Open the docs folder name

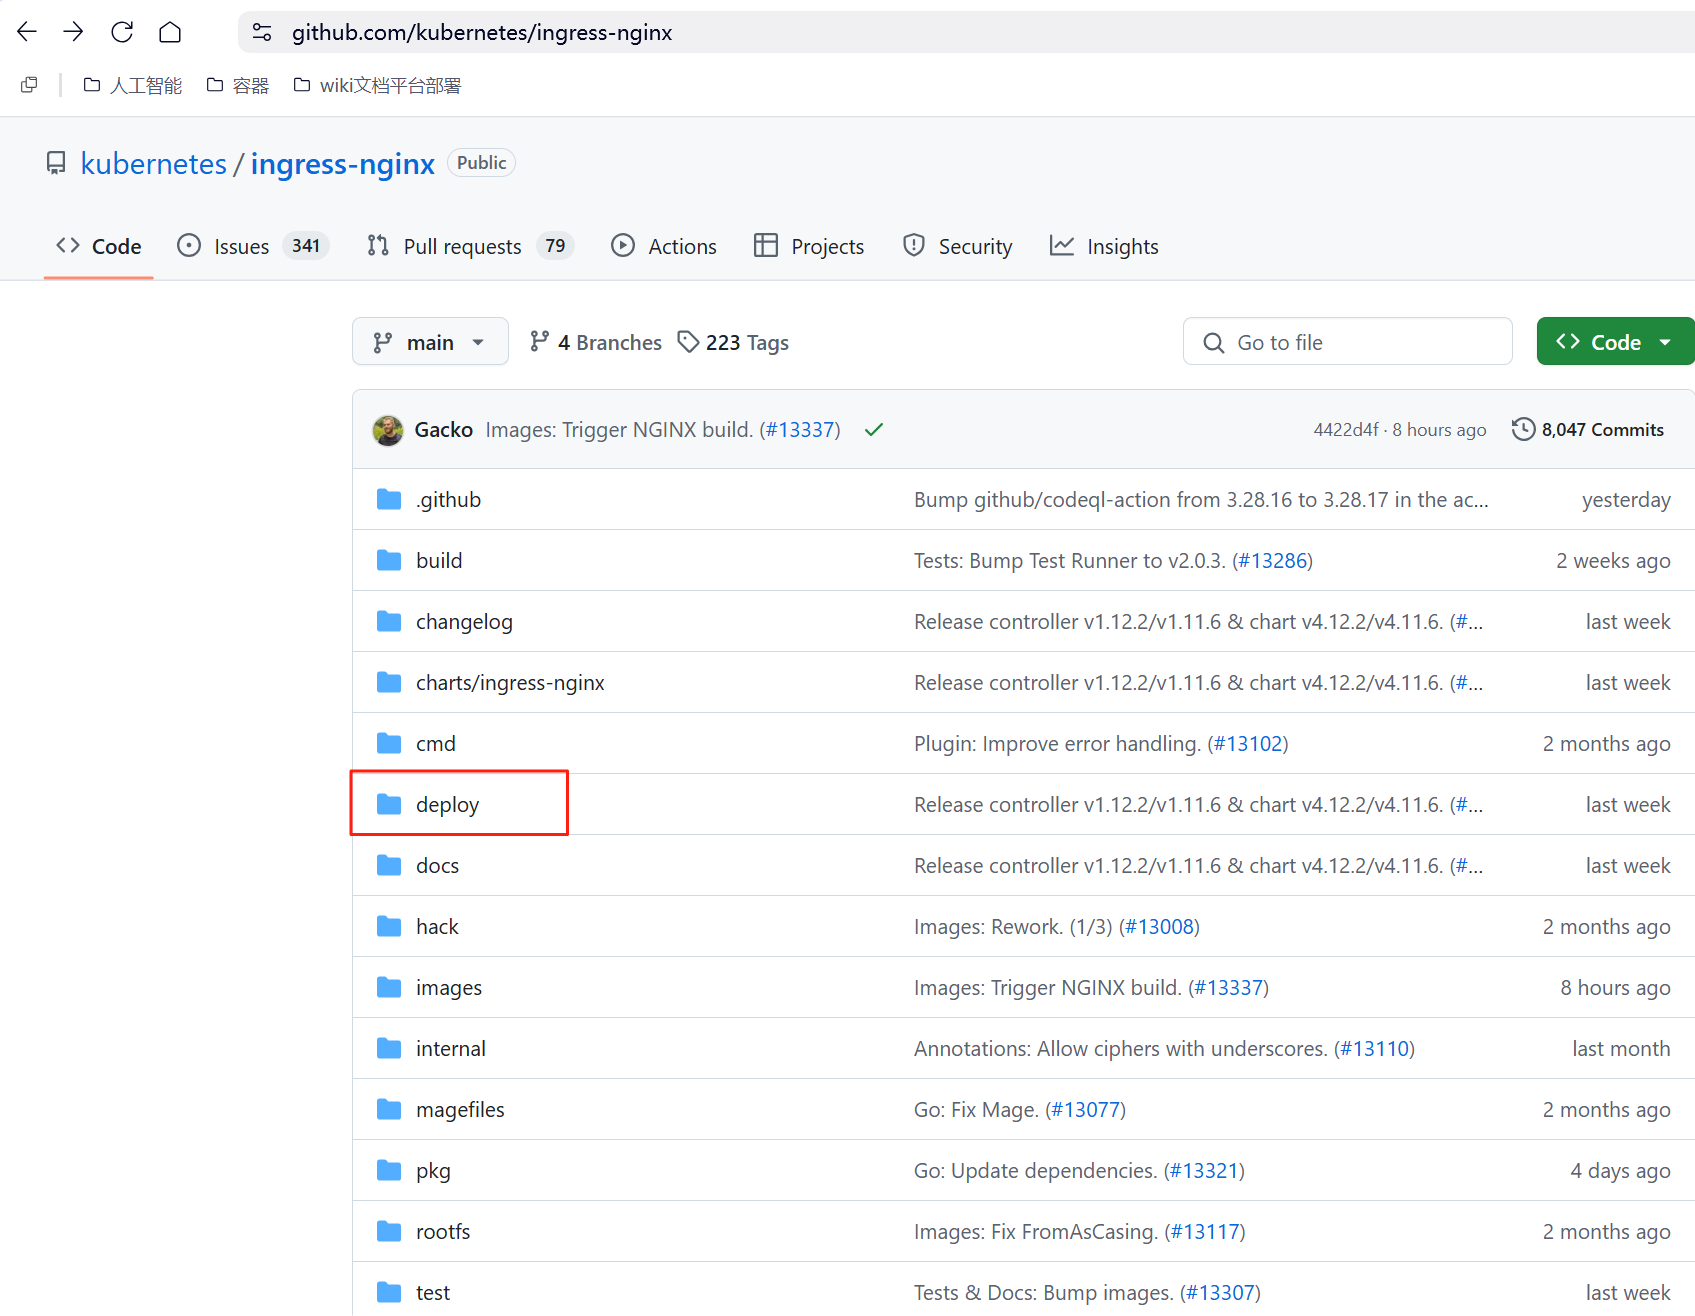(x=437, y=865)
